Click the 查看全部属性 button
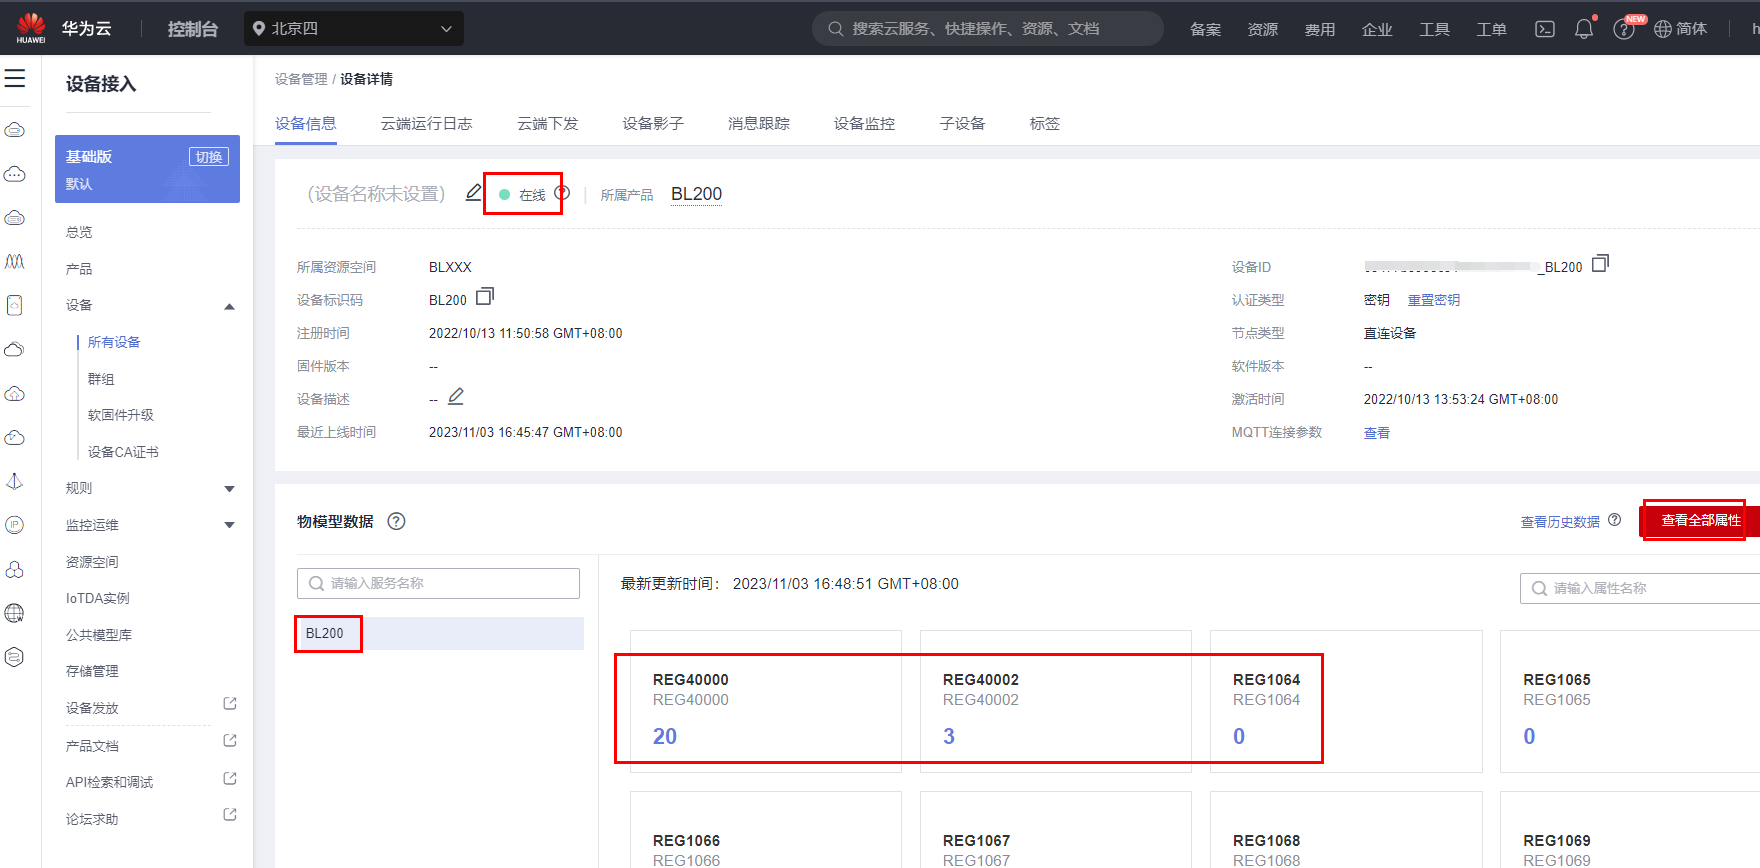 [x=1700, y=520]
